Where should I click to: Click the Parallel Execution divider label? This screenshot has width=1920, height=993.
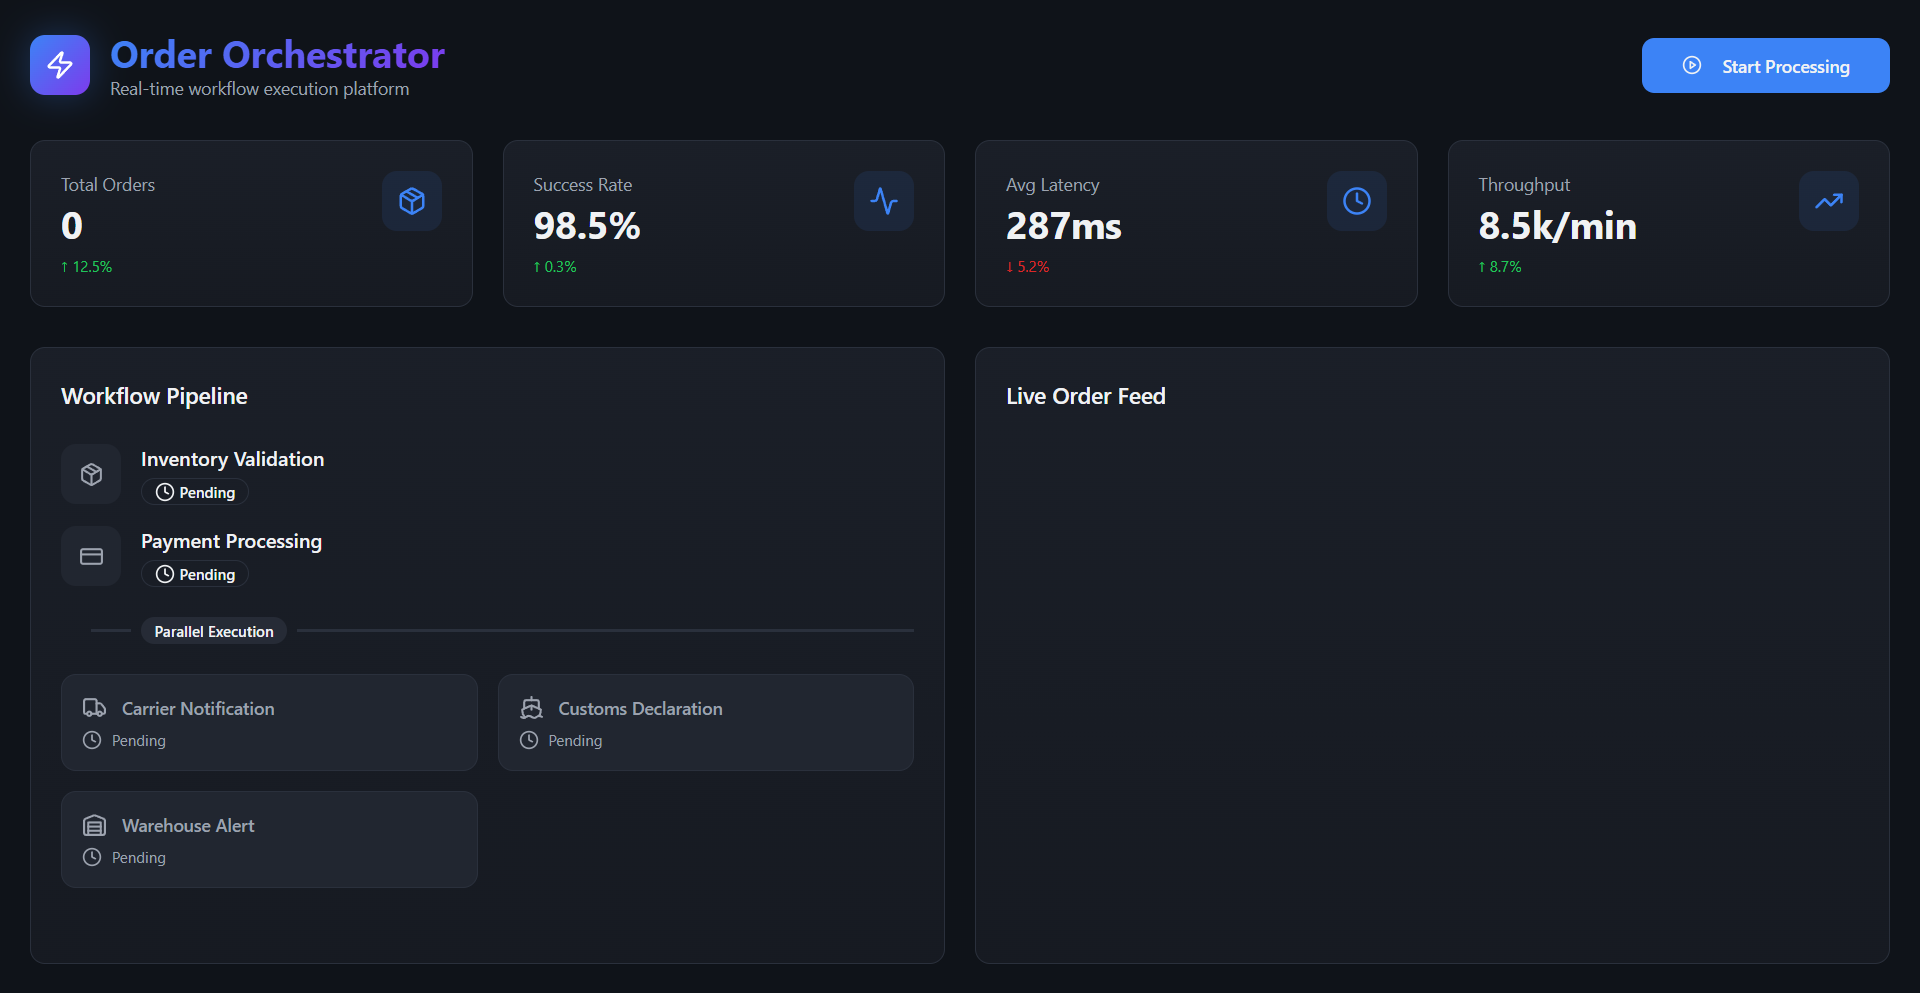(214, 631)
